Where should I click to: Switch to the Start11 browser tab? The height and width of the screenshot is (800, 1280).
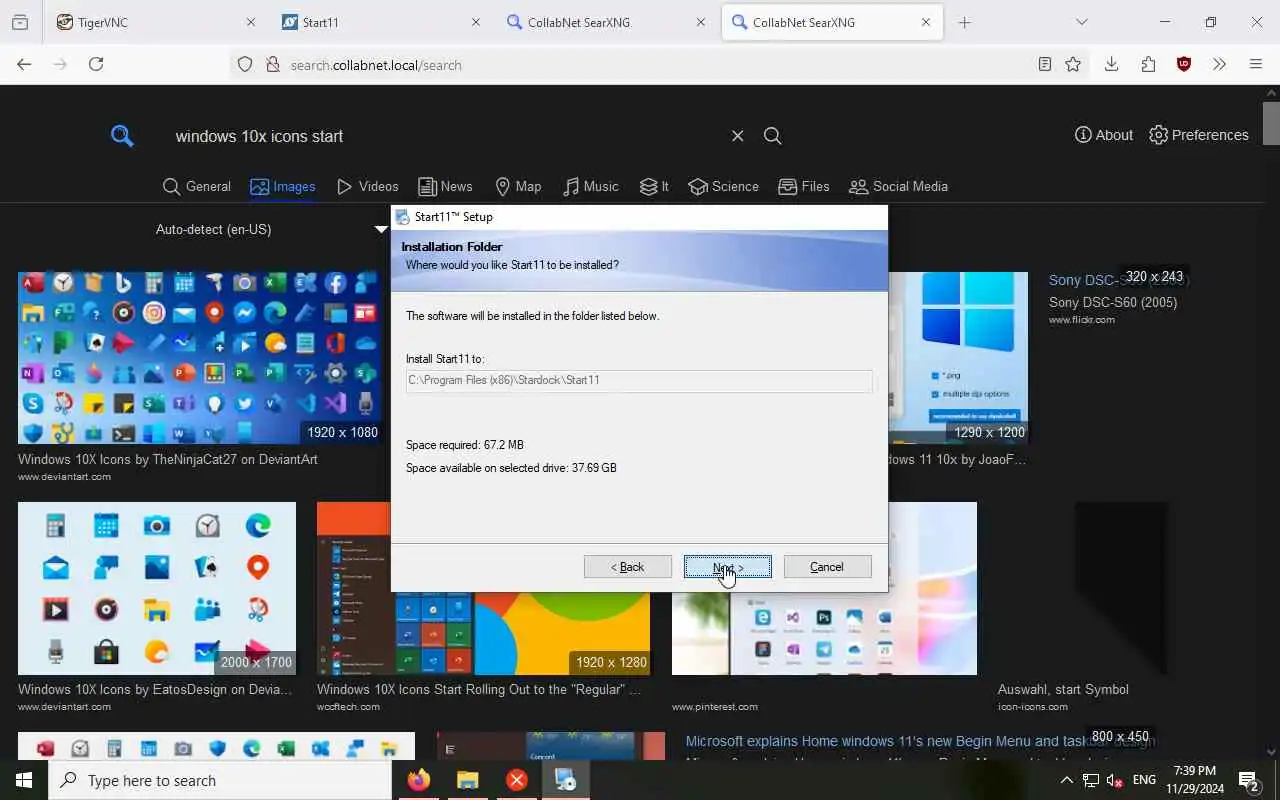pyautogui.click(x=380, y=22)
